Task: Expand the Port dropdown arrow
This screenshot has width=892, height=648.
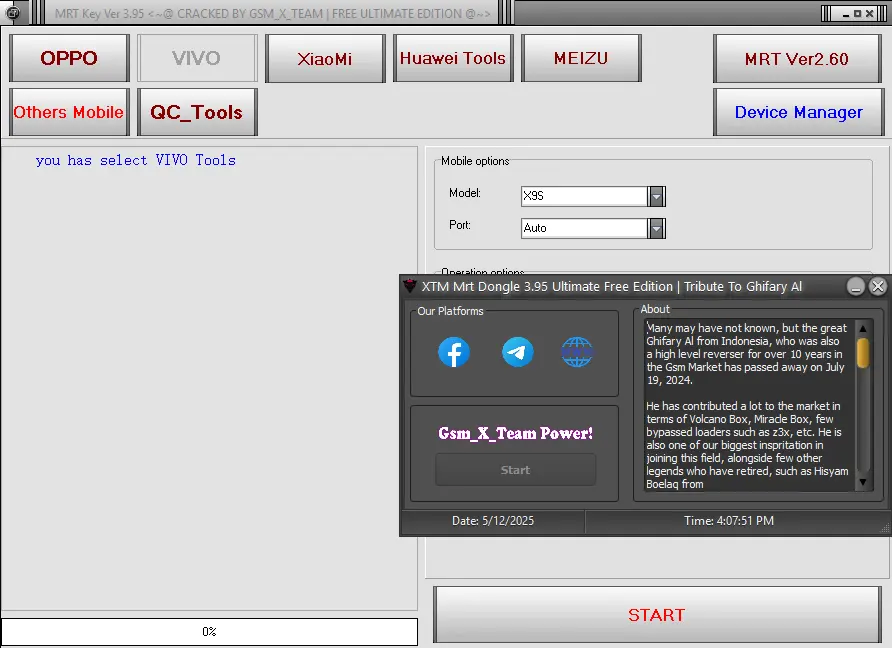Action: click(656, 228)
